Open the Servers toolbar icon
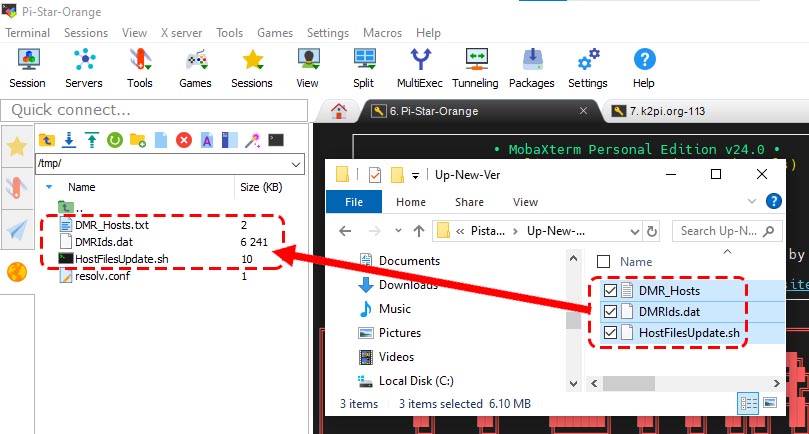809x434 pixels. tap(84, 66)
